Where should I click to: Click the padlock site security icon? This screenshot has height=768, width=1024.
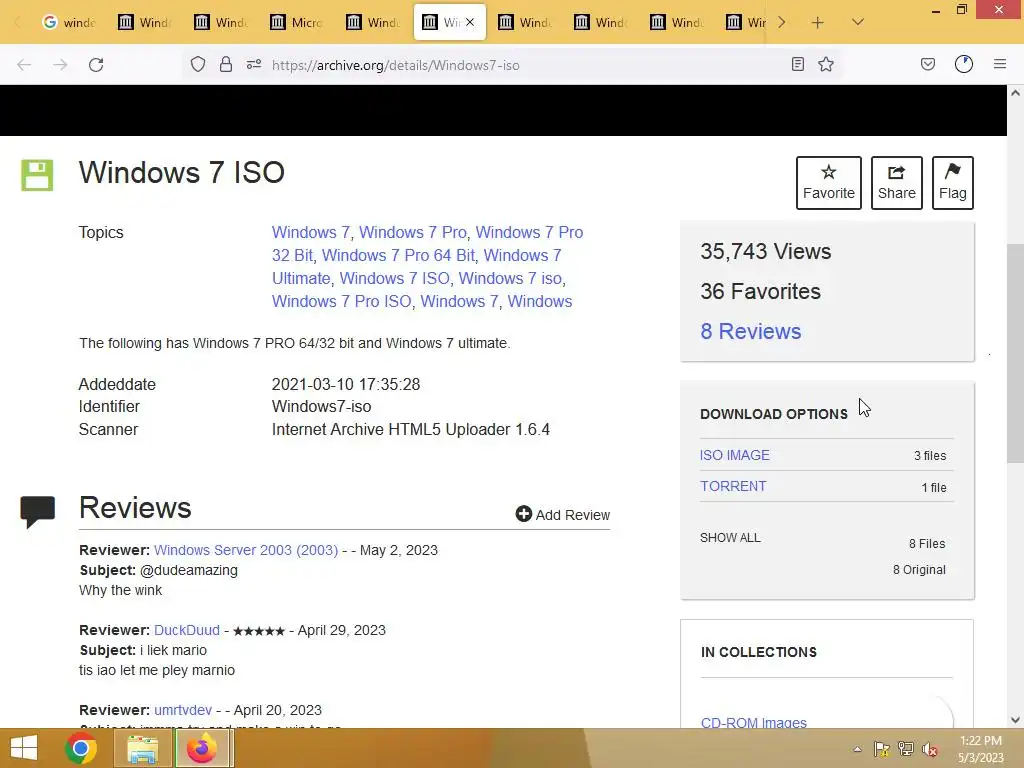pyautogui.click(x=226, y=65)
